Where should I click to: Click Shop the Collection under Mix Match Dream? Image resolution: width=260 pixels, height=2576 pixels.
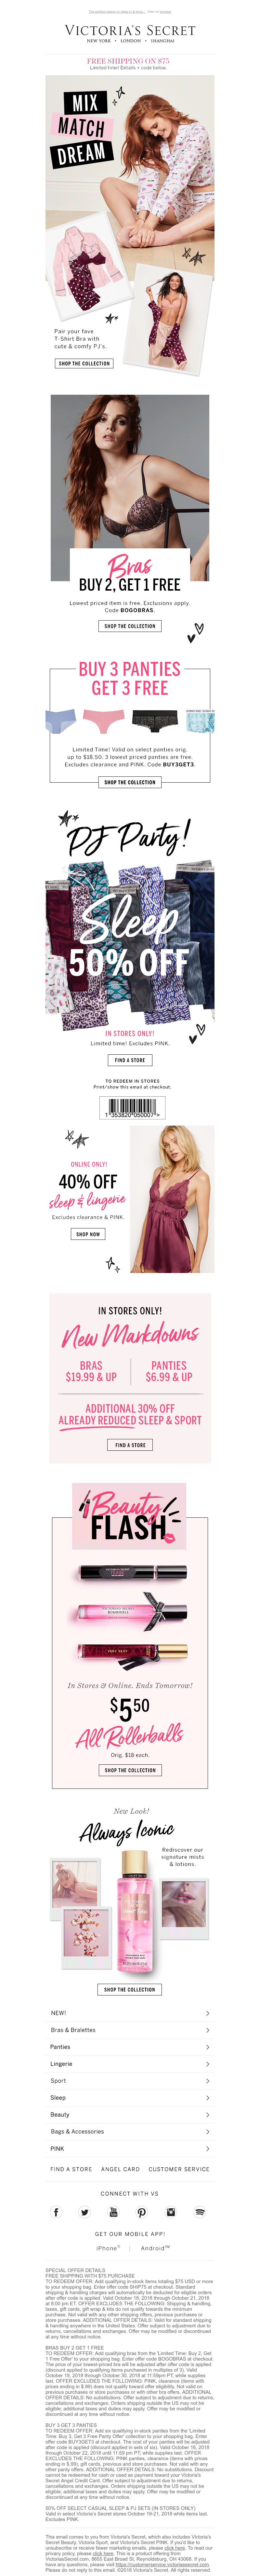84,363
